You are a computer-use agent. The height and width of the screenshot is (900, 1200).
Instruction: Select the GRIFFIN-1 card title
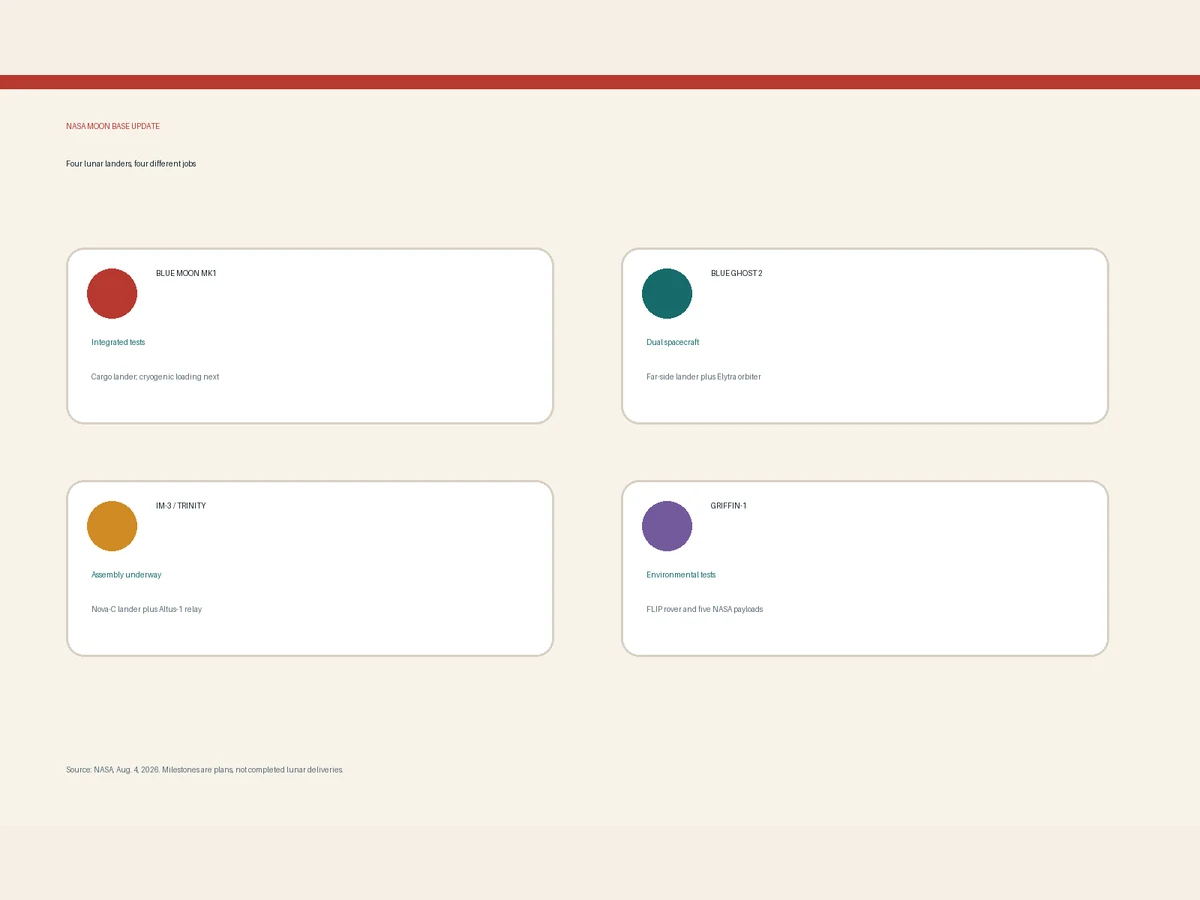729,506
